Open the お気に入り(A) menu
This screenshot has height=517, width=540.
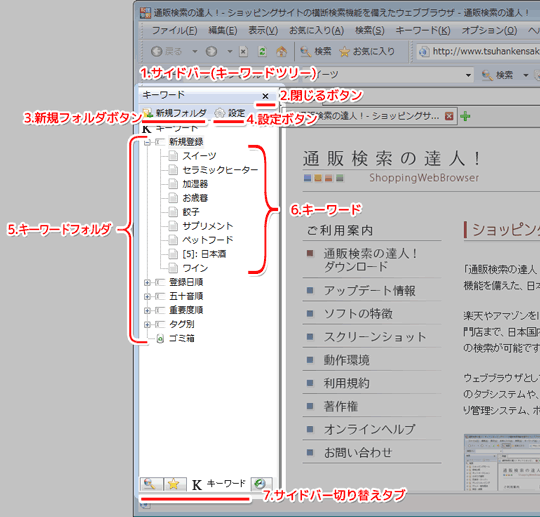pyautogui.click(x=316, y=31)
